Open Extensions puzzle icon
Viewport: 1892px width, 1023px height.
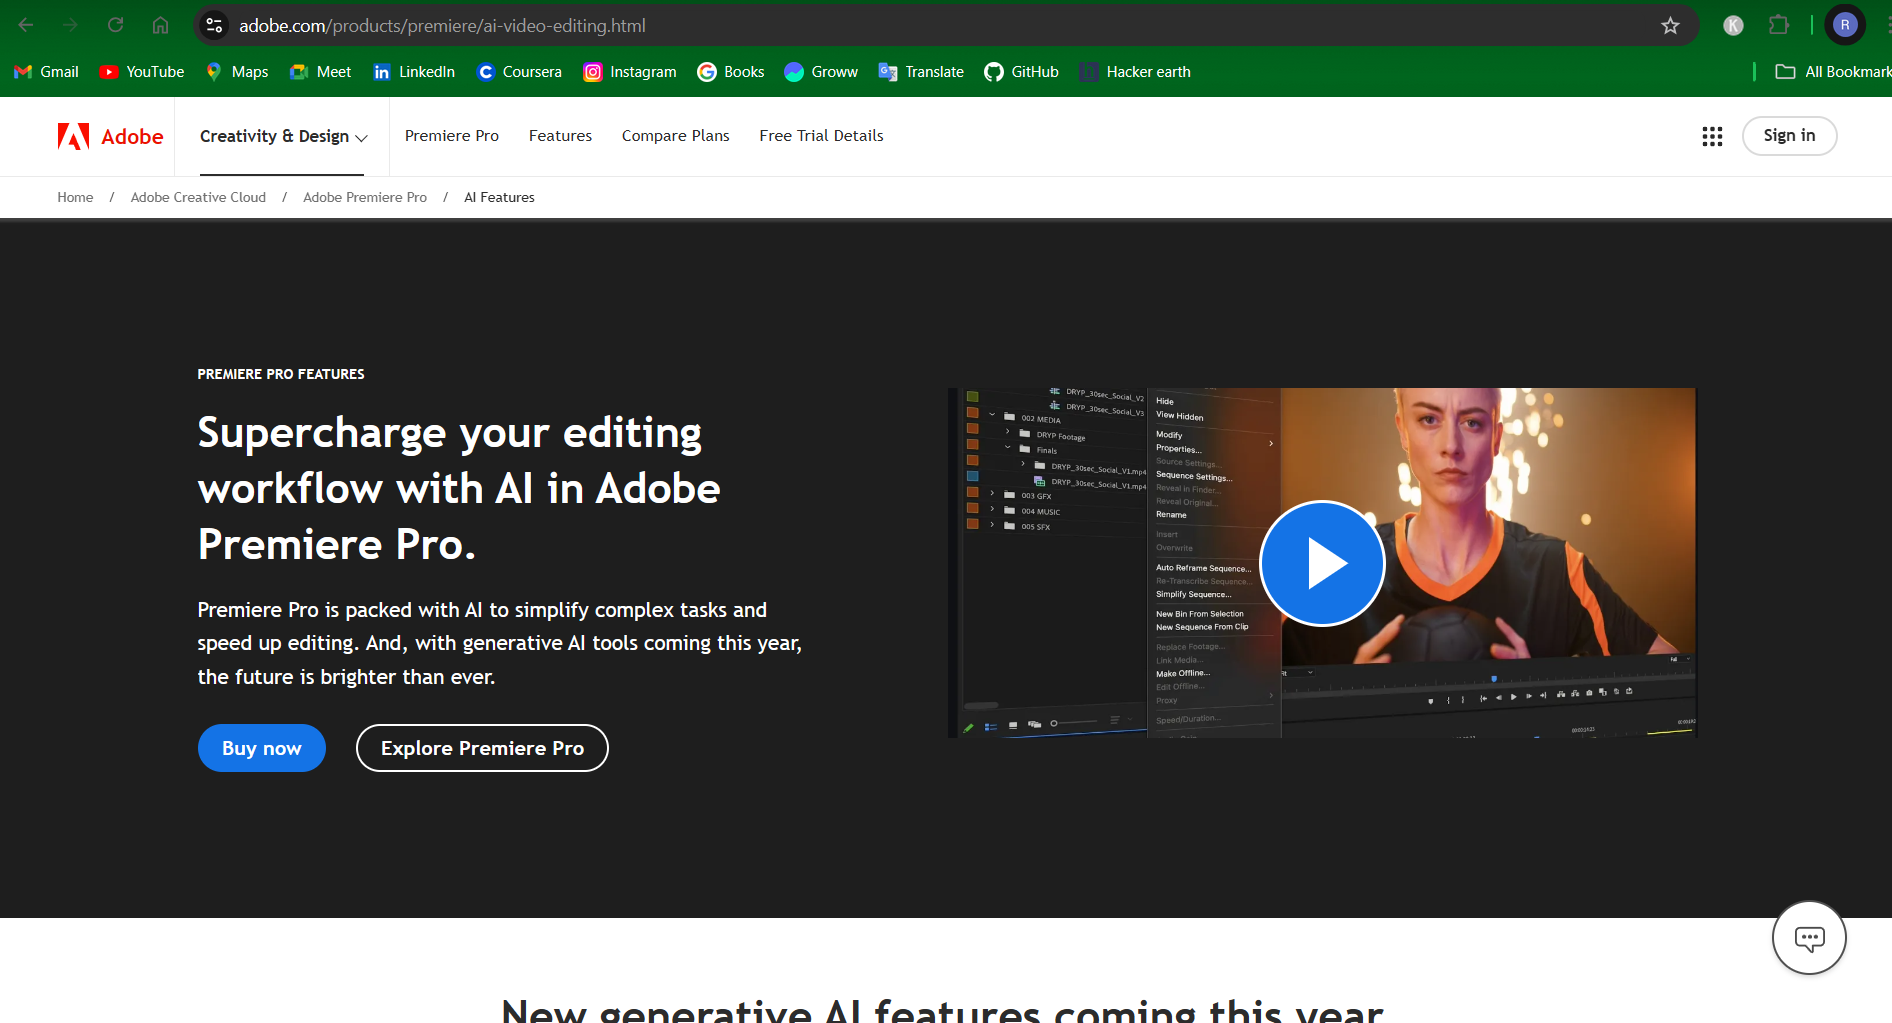(1779, 25)
